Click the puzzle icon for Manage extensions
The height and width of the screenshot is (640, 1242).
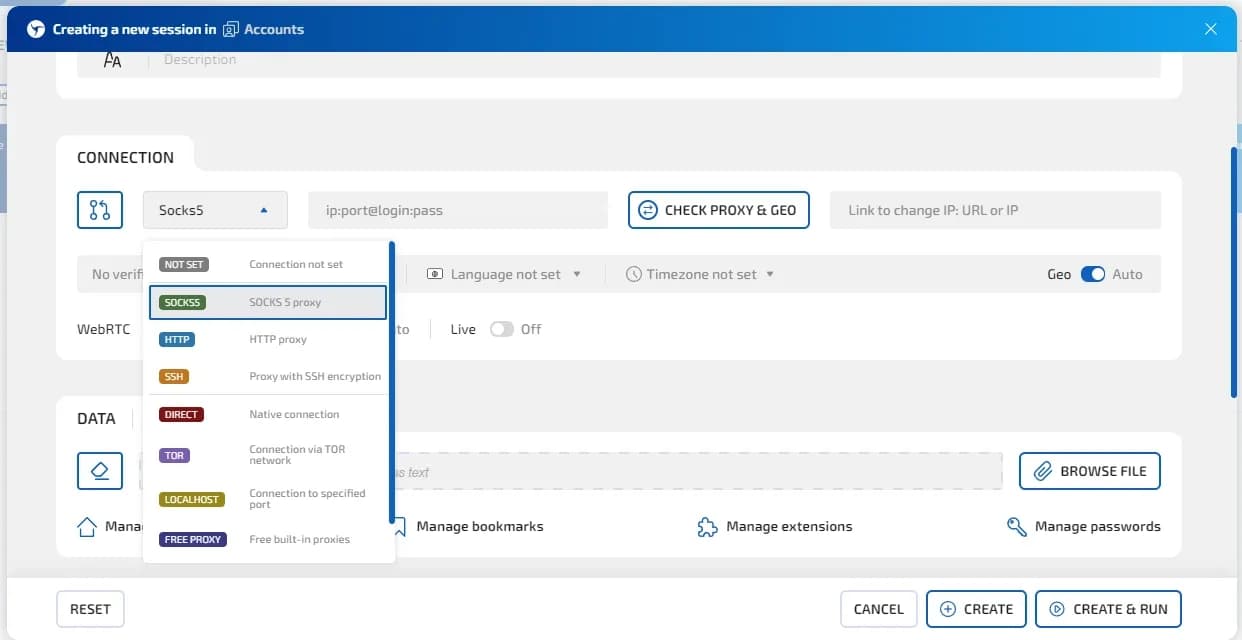click(x=707, y=525)
